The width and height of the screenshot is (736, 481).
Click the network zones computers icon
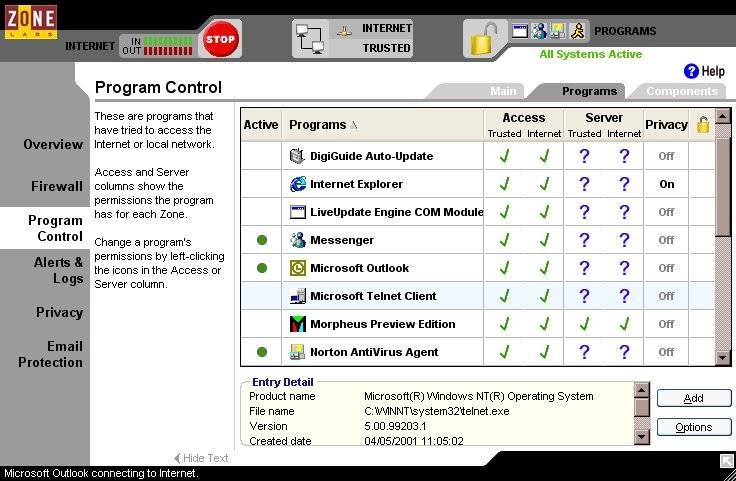(310, 39)
